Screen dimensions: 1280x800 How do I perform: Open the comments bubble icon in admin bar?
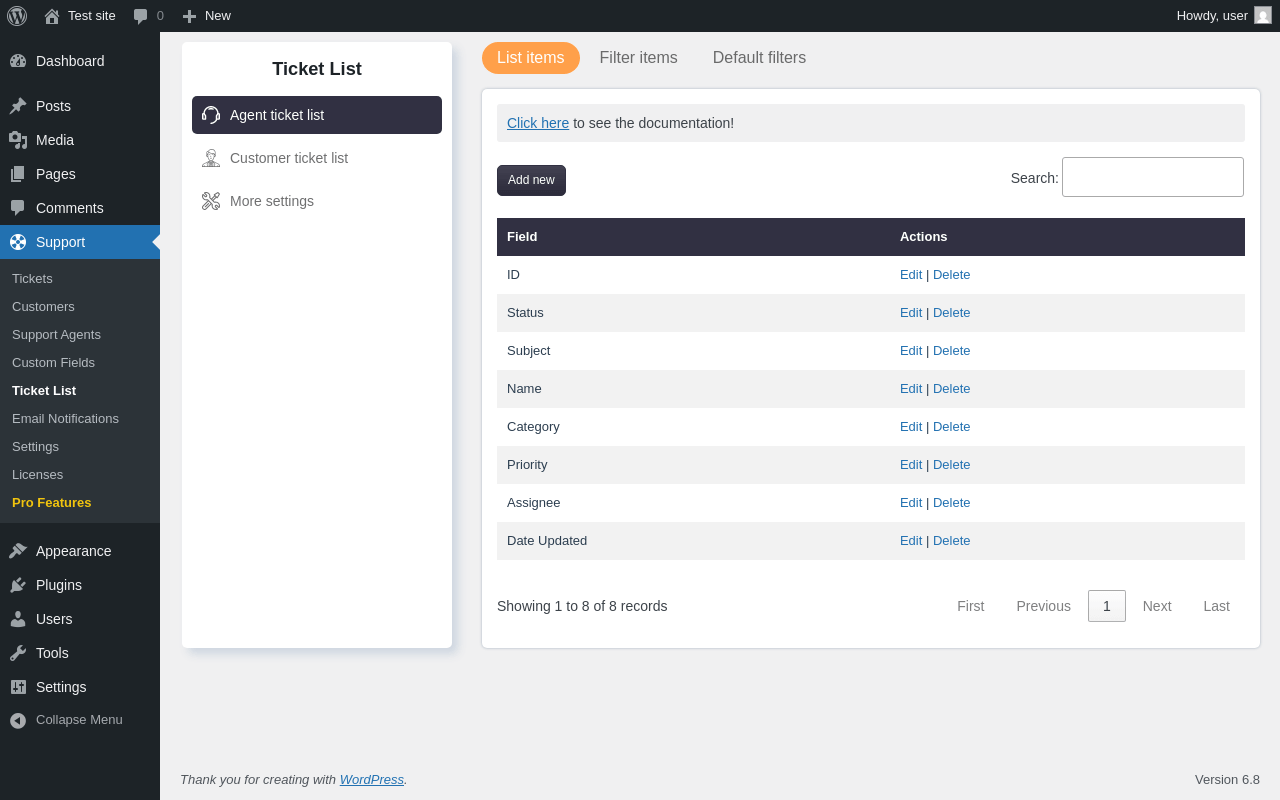point(141,16)
